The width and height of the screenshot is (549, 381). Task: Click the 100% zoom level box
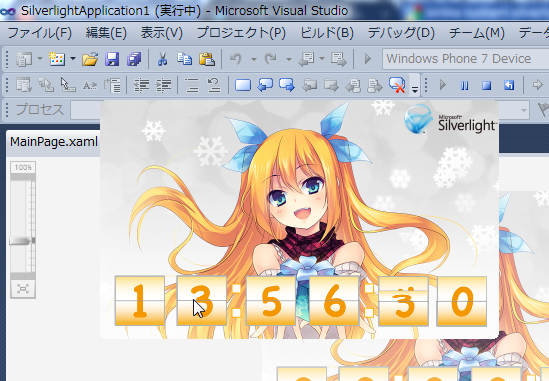tap(23, 167)
